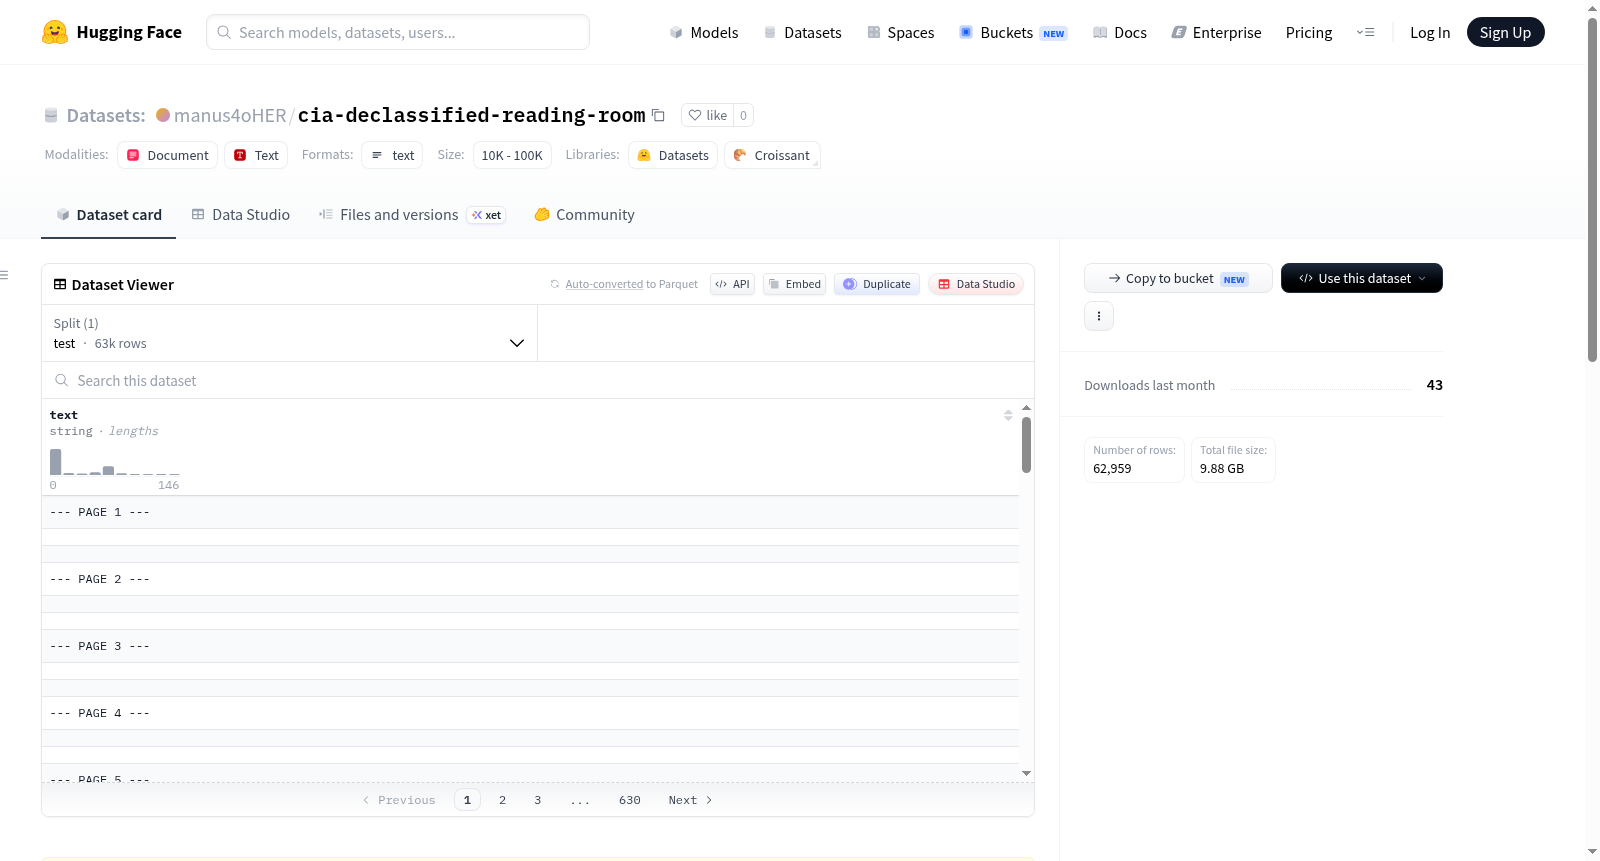Go to page 3 of the dataset
The height and width of the screenshot is (861, 1600).
[x=537, y=800]
